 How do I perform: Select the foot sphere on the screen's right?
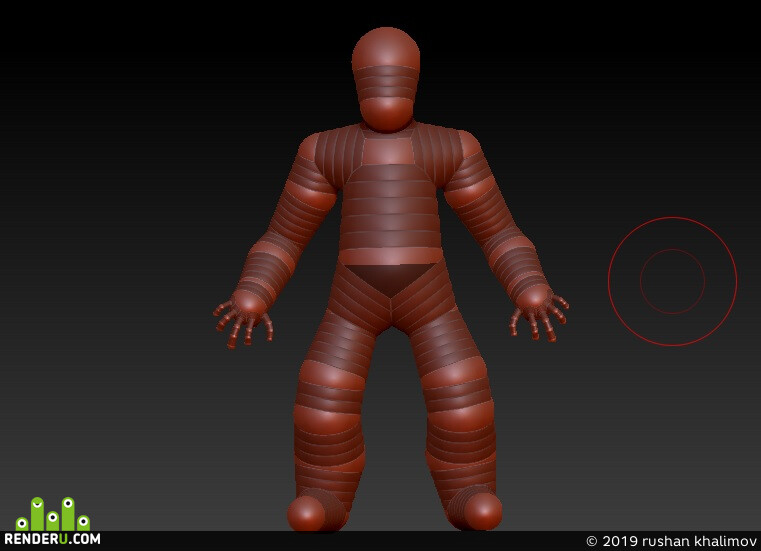(483, 511)
